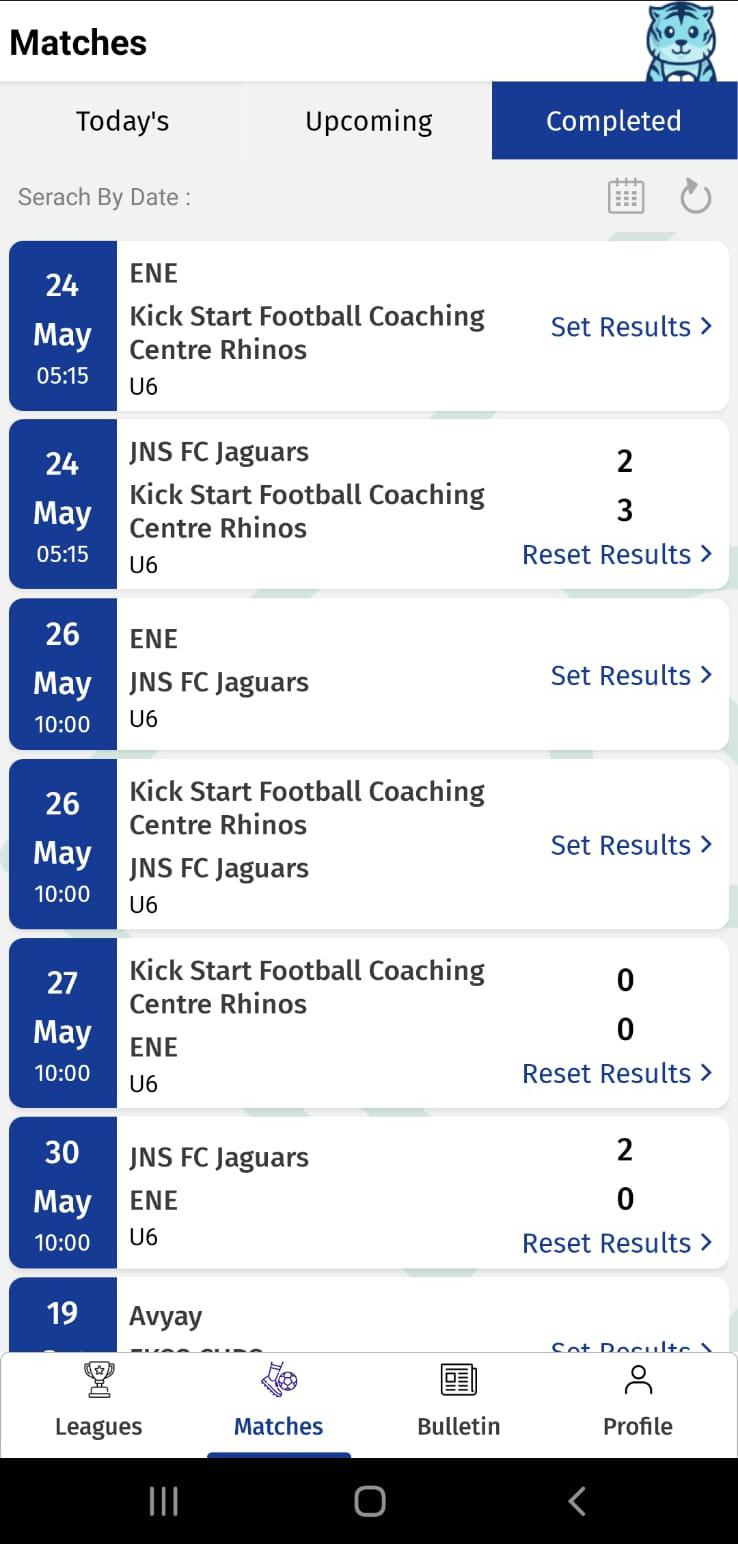Reset Results for 30 May Jaguars vs ENE
The image size is (738, 1544).
(617, 1243)
